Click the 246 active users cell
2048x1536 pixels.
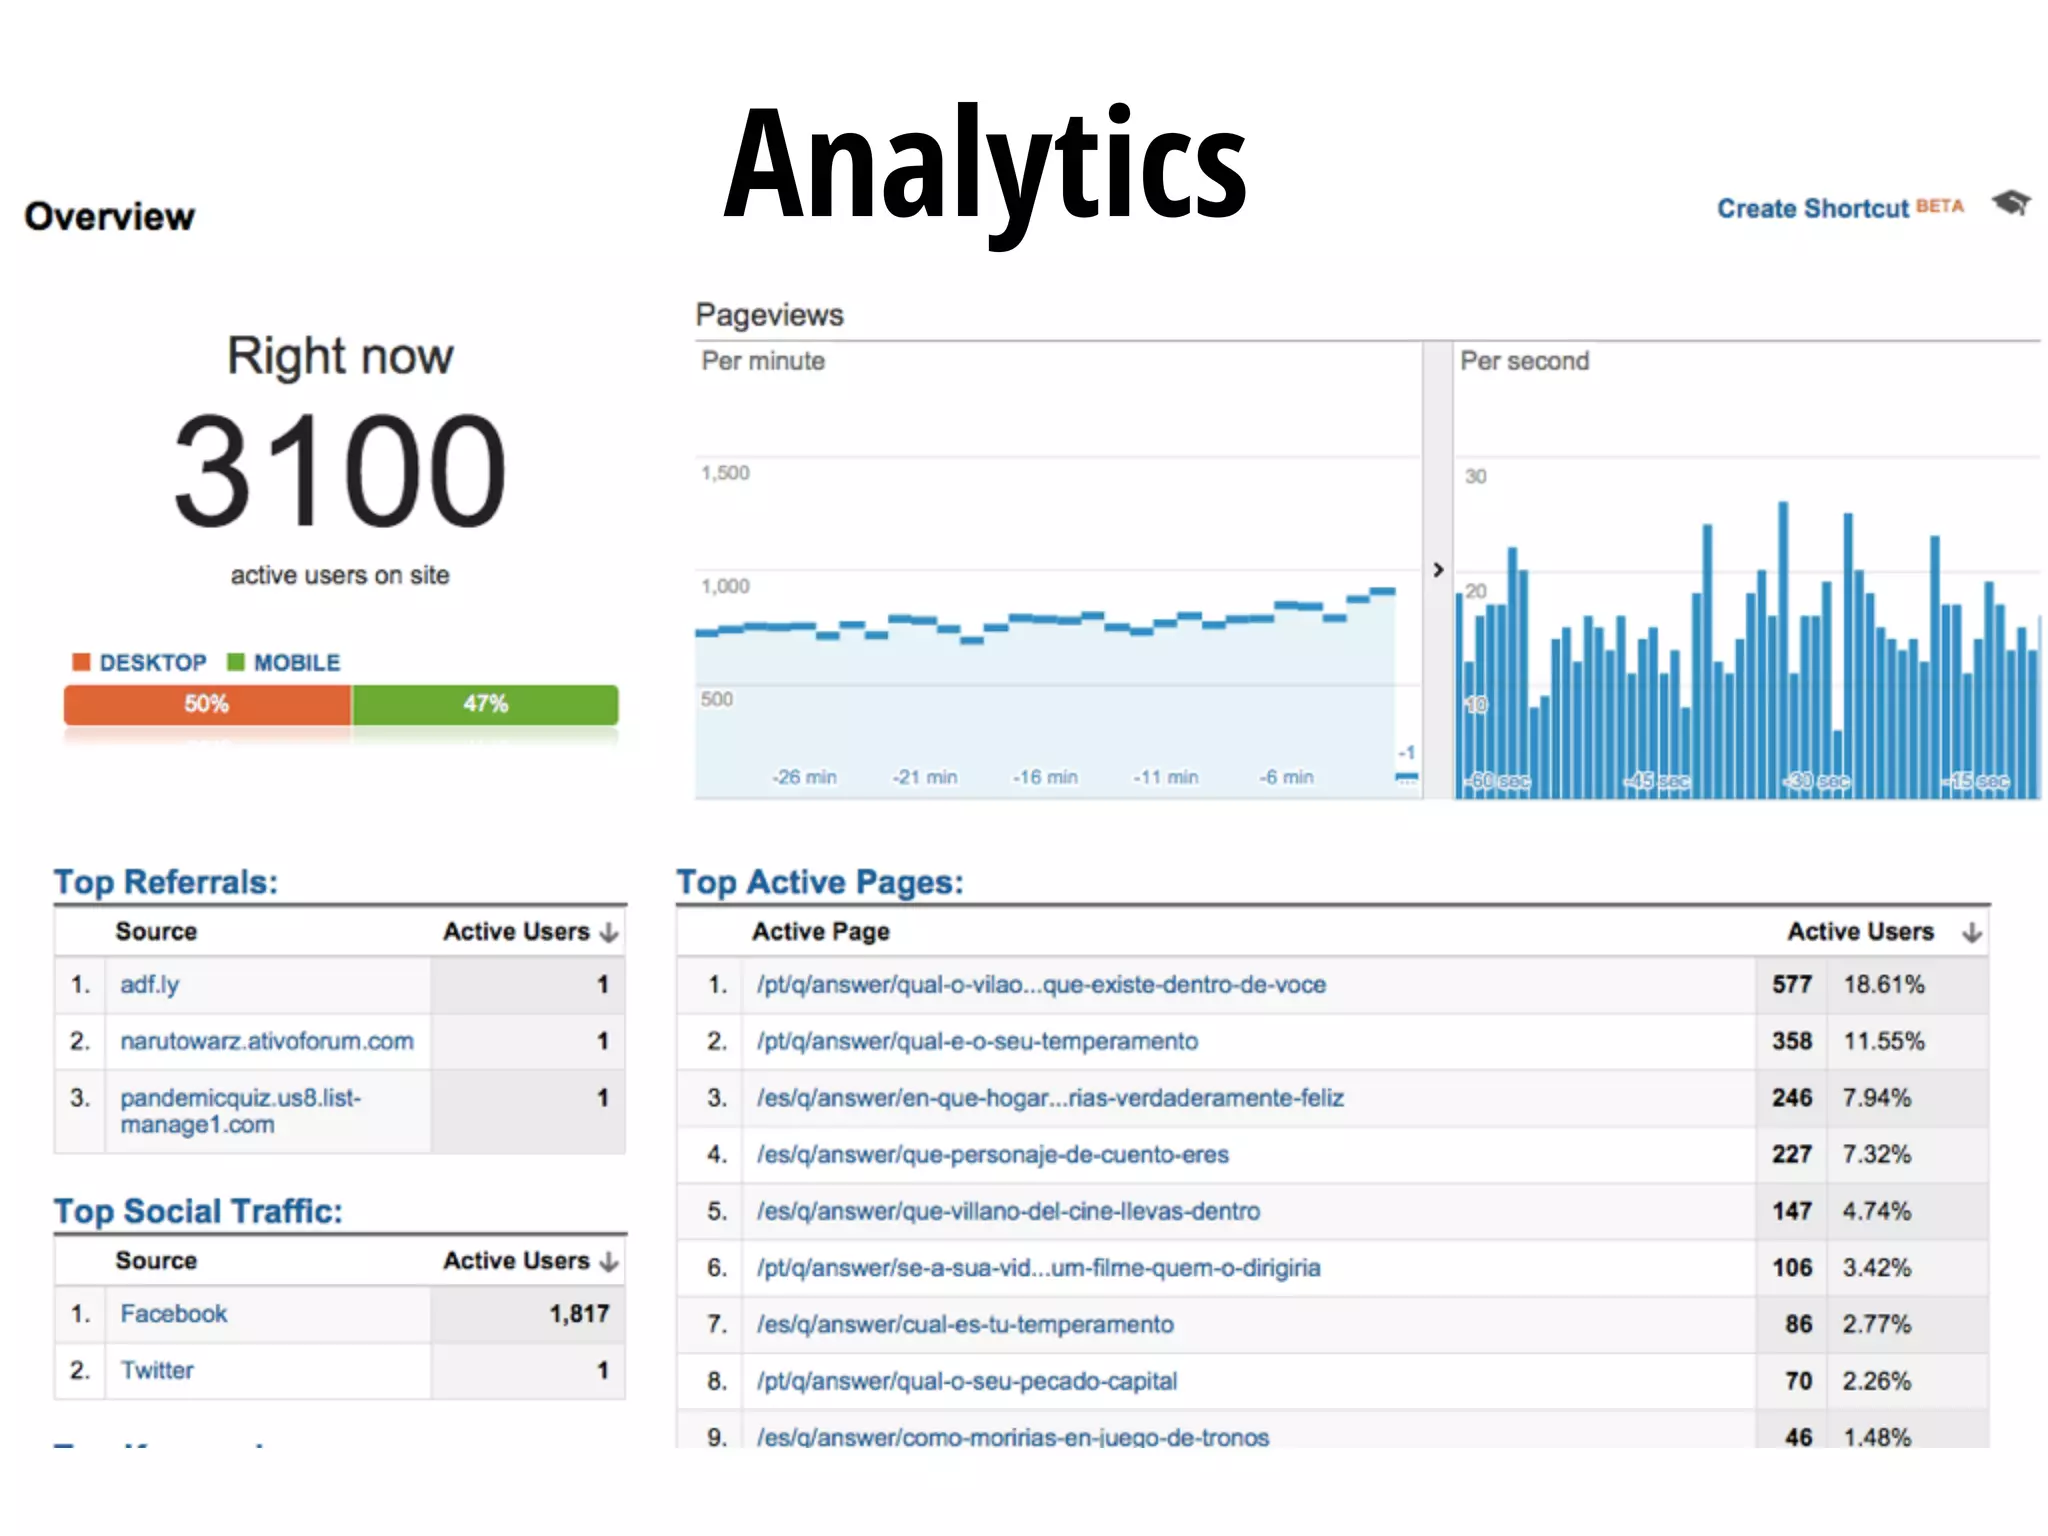pos(1792,1098)
